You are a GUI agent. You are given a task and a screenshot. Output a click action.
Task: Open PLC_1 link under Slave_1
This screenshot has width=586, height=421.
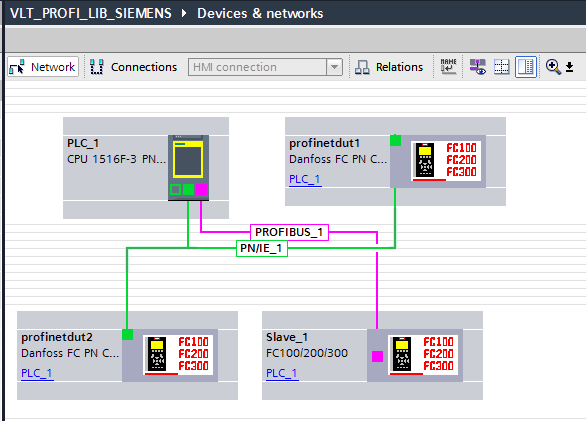click(x=282, y=373)
